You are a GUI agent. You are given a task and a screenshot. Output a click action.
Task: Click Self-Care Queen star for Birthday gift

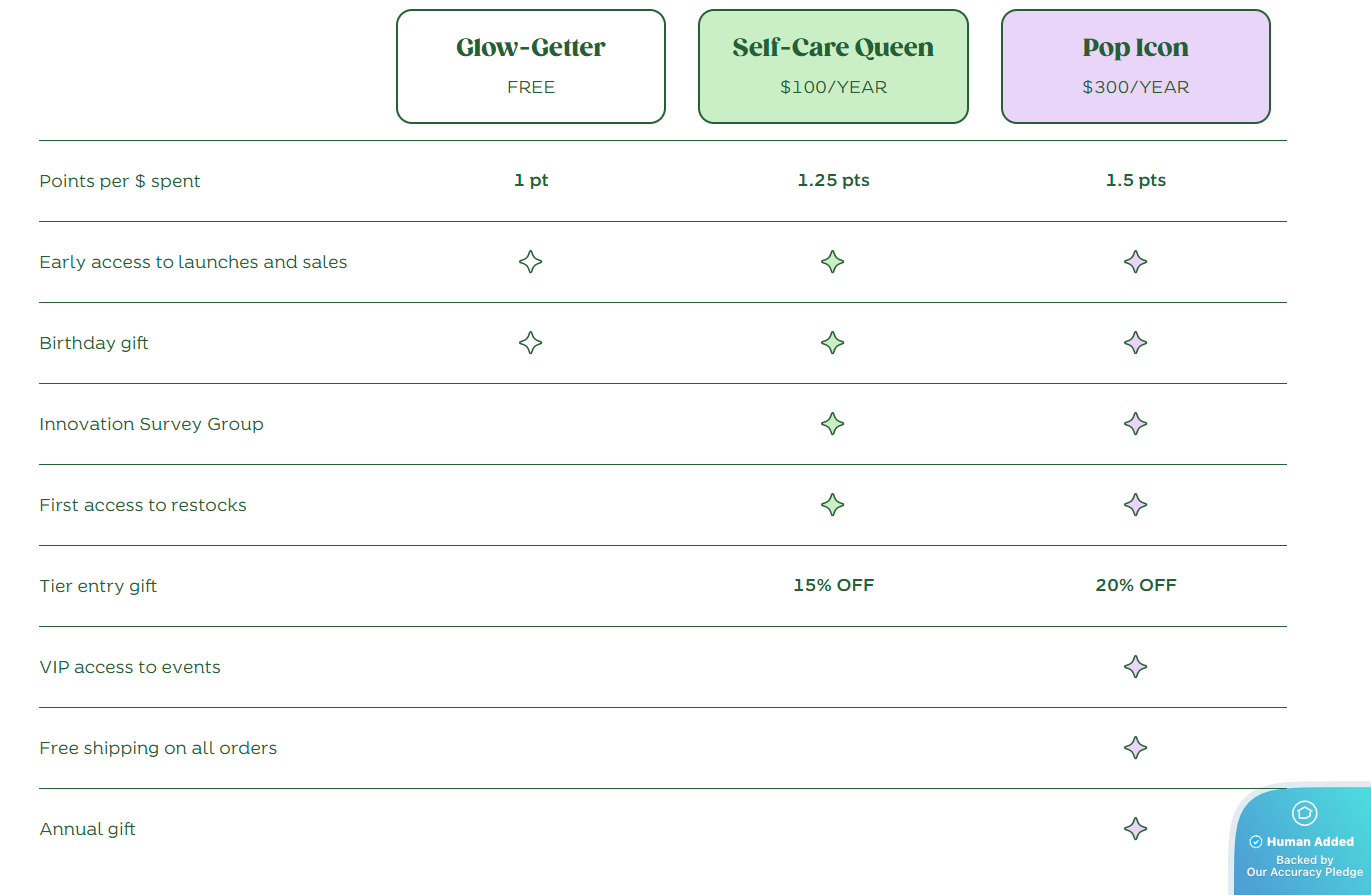(832, 343)
